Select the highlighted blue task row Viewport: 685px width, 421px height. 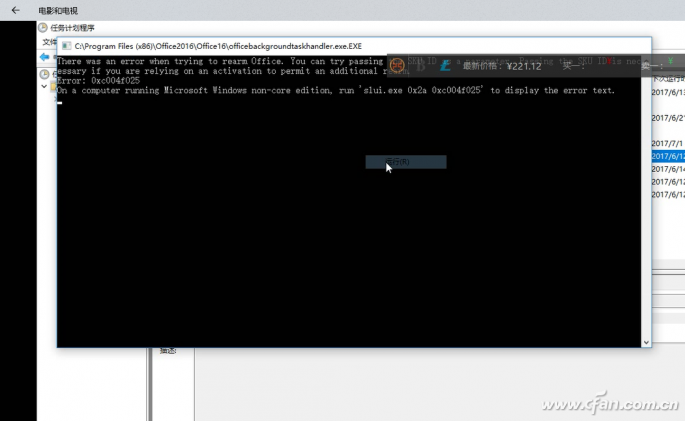668,156
